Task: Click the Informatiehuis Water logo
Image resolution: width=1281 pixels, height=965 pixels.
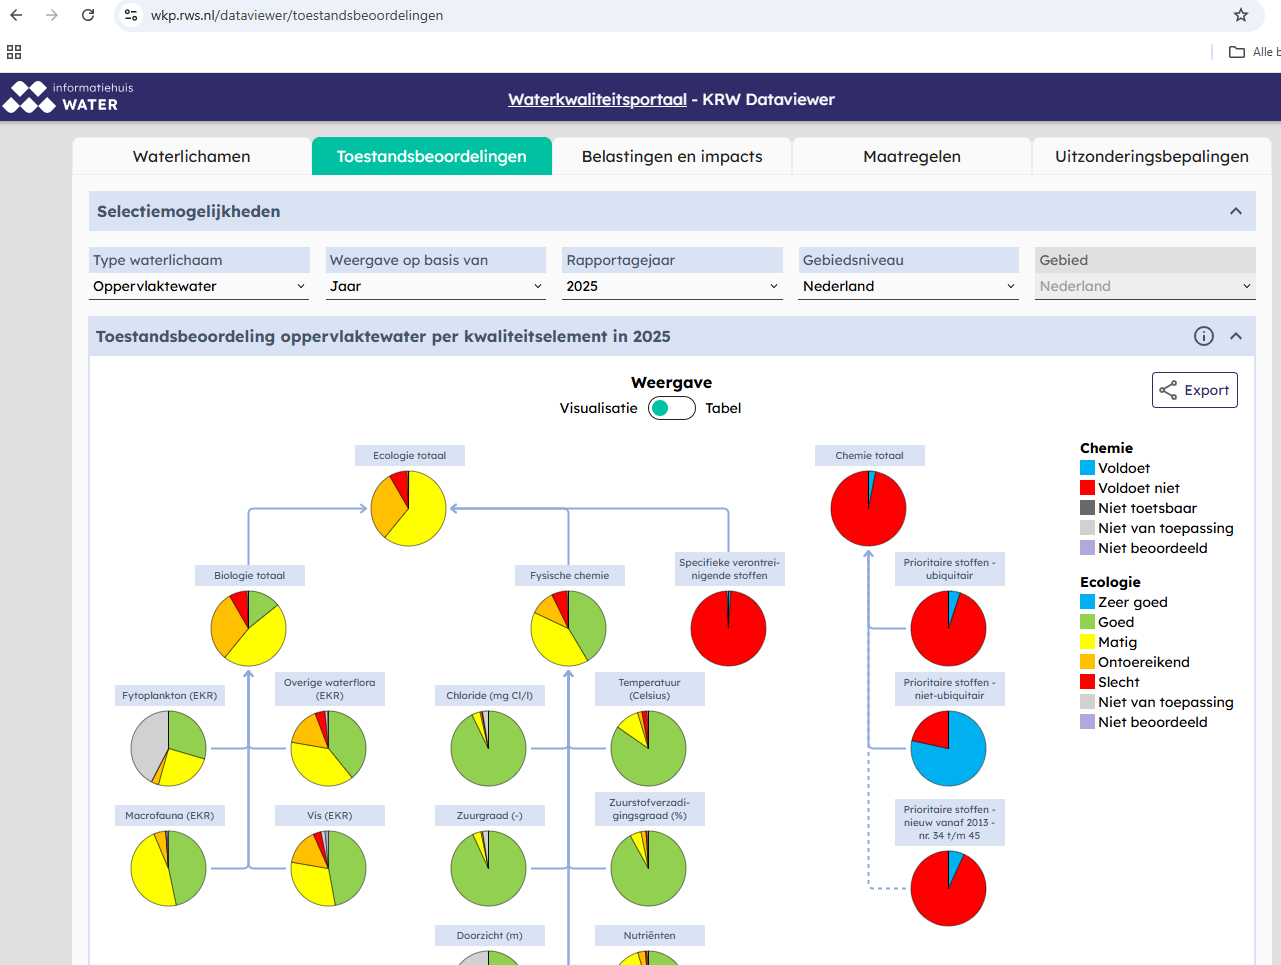Action: tap(68, 97)
